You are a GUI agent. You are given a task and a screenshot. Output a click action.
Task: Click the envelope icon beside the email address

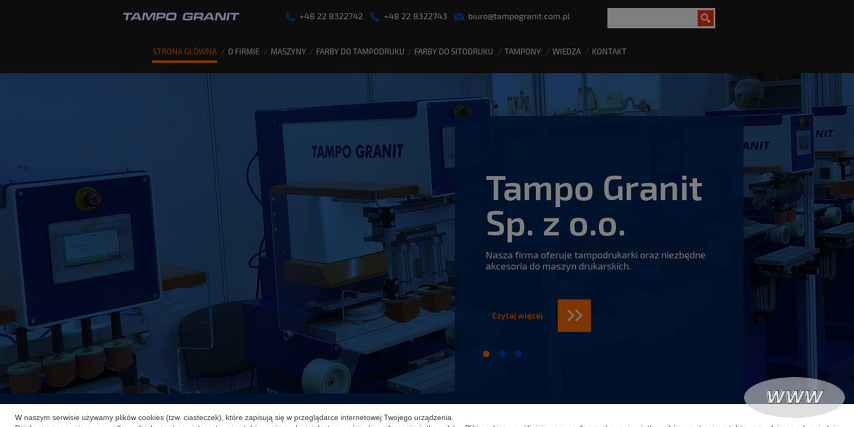459,17
